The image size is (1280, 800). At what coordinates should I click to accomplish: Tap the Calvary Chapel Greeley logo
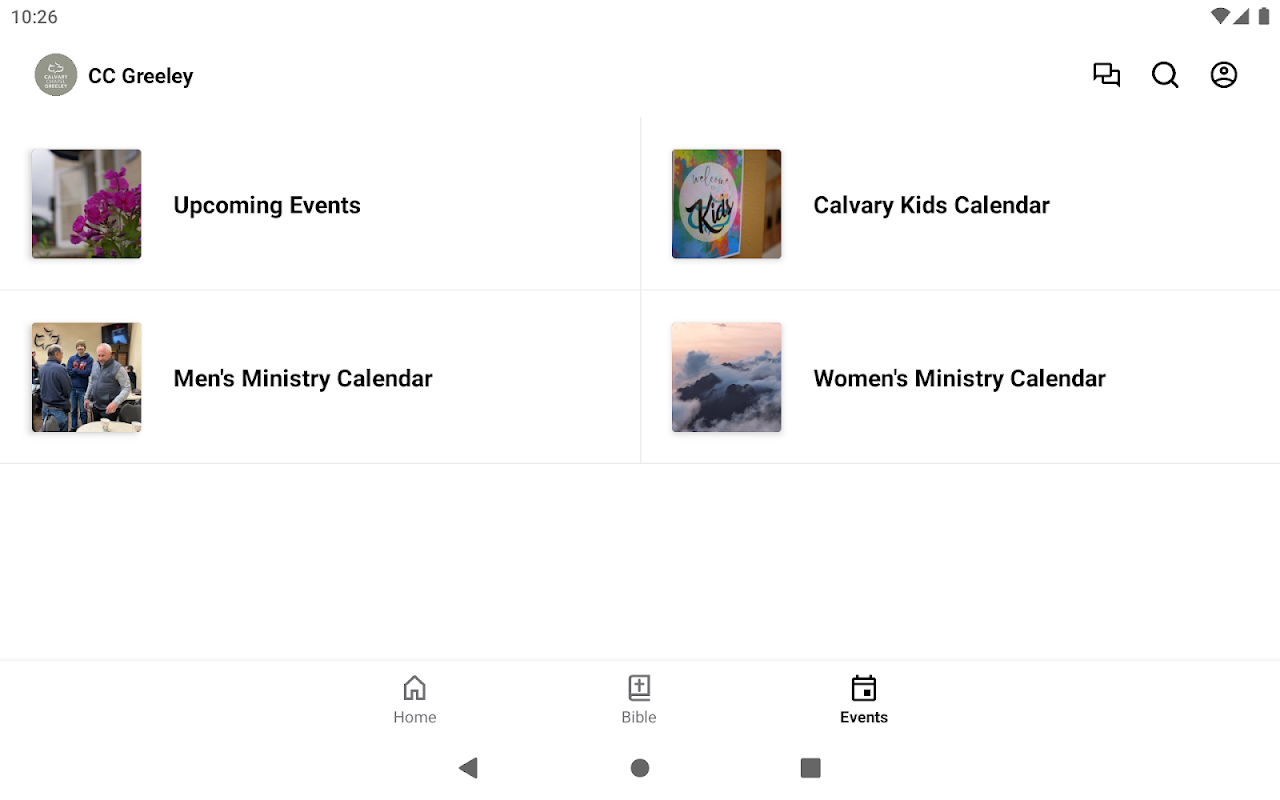click(56, 75)
